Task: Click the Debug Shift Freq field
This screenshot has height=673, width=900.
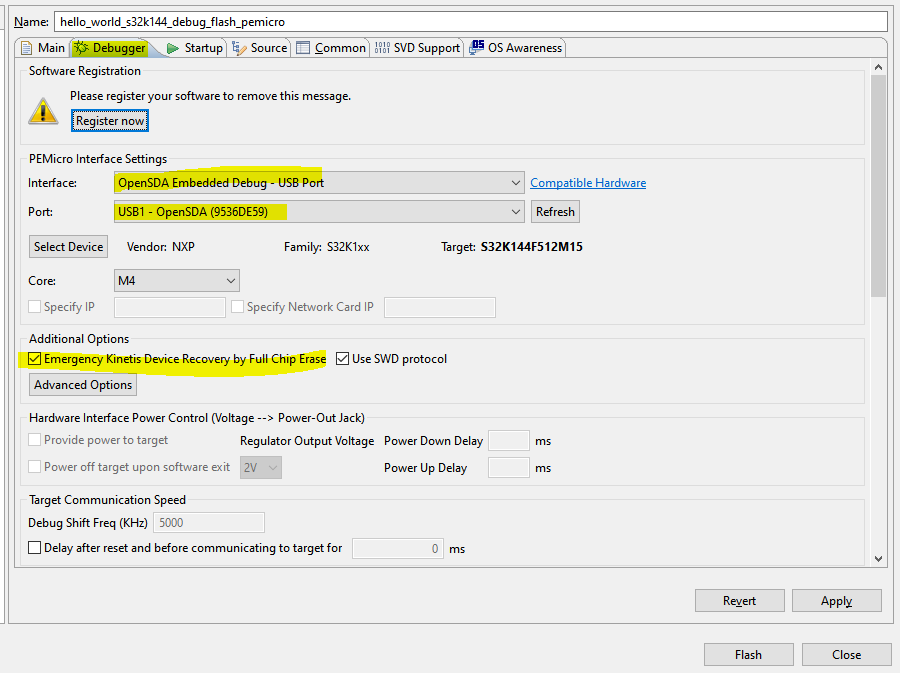Action: click(x=209, y=523)
